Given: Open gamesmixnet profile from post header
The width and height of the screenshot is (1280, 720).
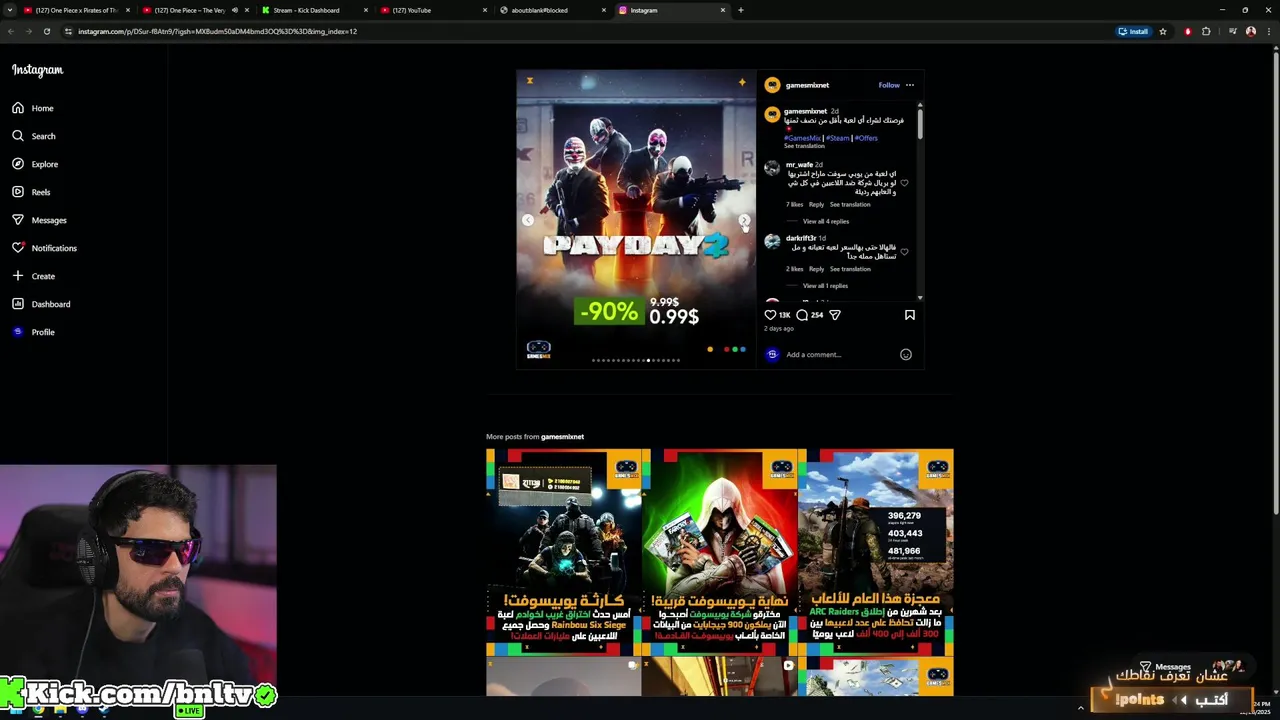Looking at the screenshot, I should [807, 85].
